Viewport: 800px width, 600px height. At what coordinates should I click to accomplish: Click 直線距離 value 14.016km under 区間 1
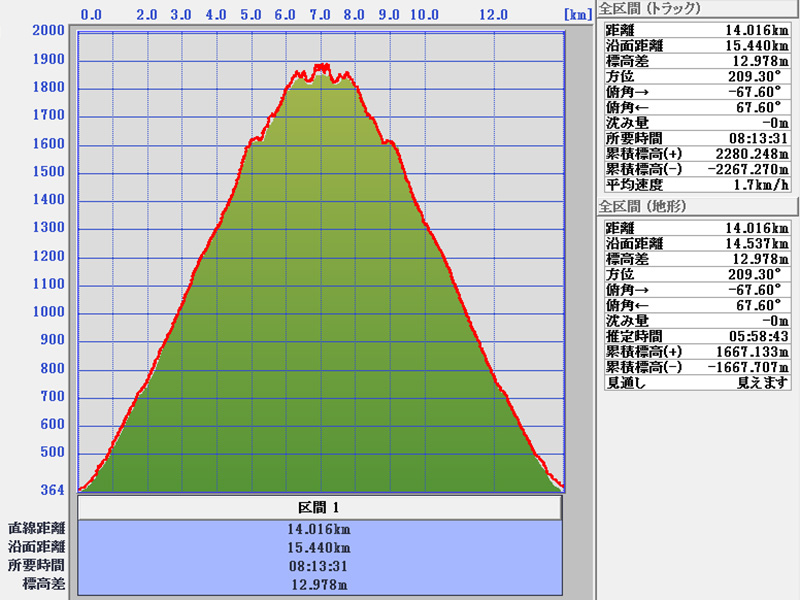(318, 529)
